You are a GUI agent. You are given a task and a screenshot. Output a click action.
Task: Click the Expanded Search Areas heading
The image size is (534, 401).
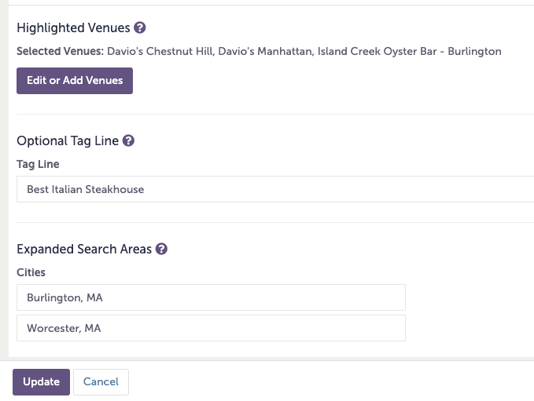[84, 249]
